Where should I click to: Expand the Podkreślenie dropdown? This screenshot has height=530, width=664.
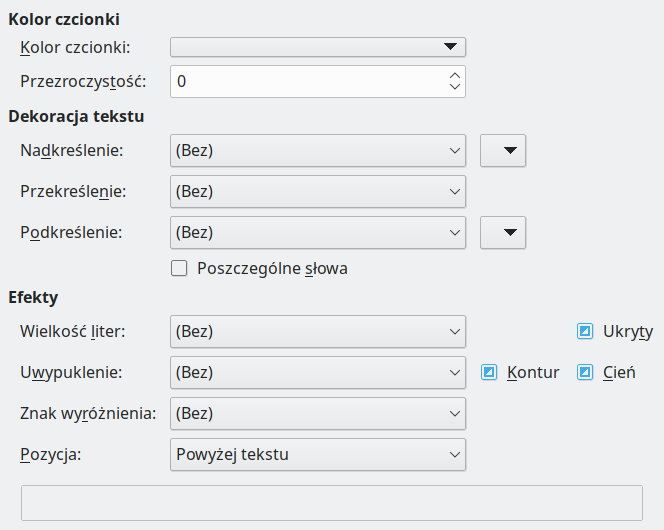[318, 232]
